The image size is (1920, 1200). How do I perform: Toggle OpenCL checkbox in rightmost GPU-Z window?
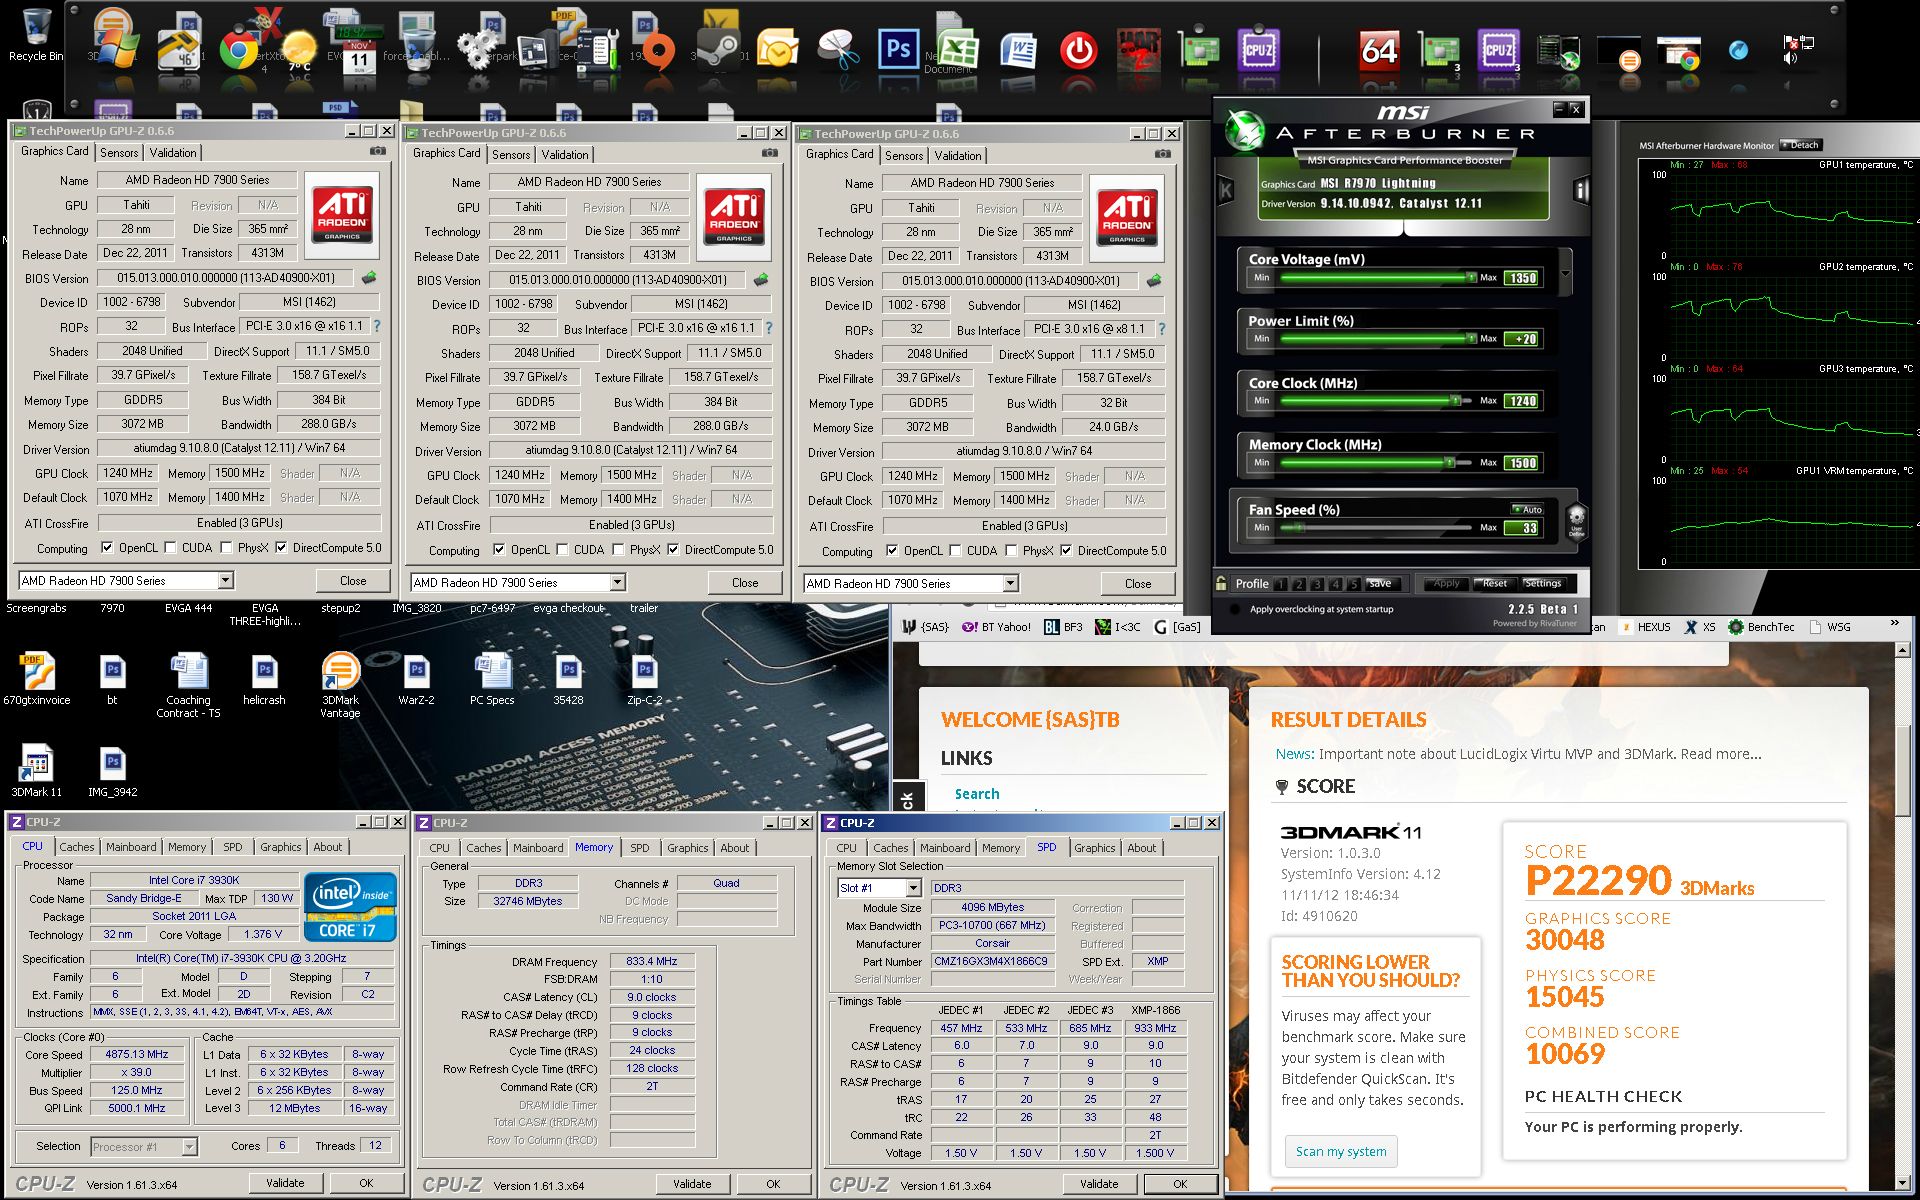click(x=892, y=550)
